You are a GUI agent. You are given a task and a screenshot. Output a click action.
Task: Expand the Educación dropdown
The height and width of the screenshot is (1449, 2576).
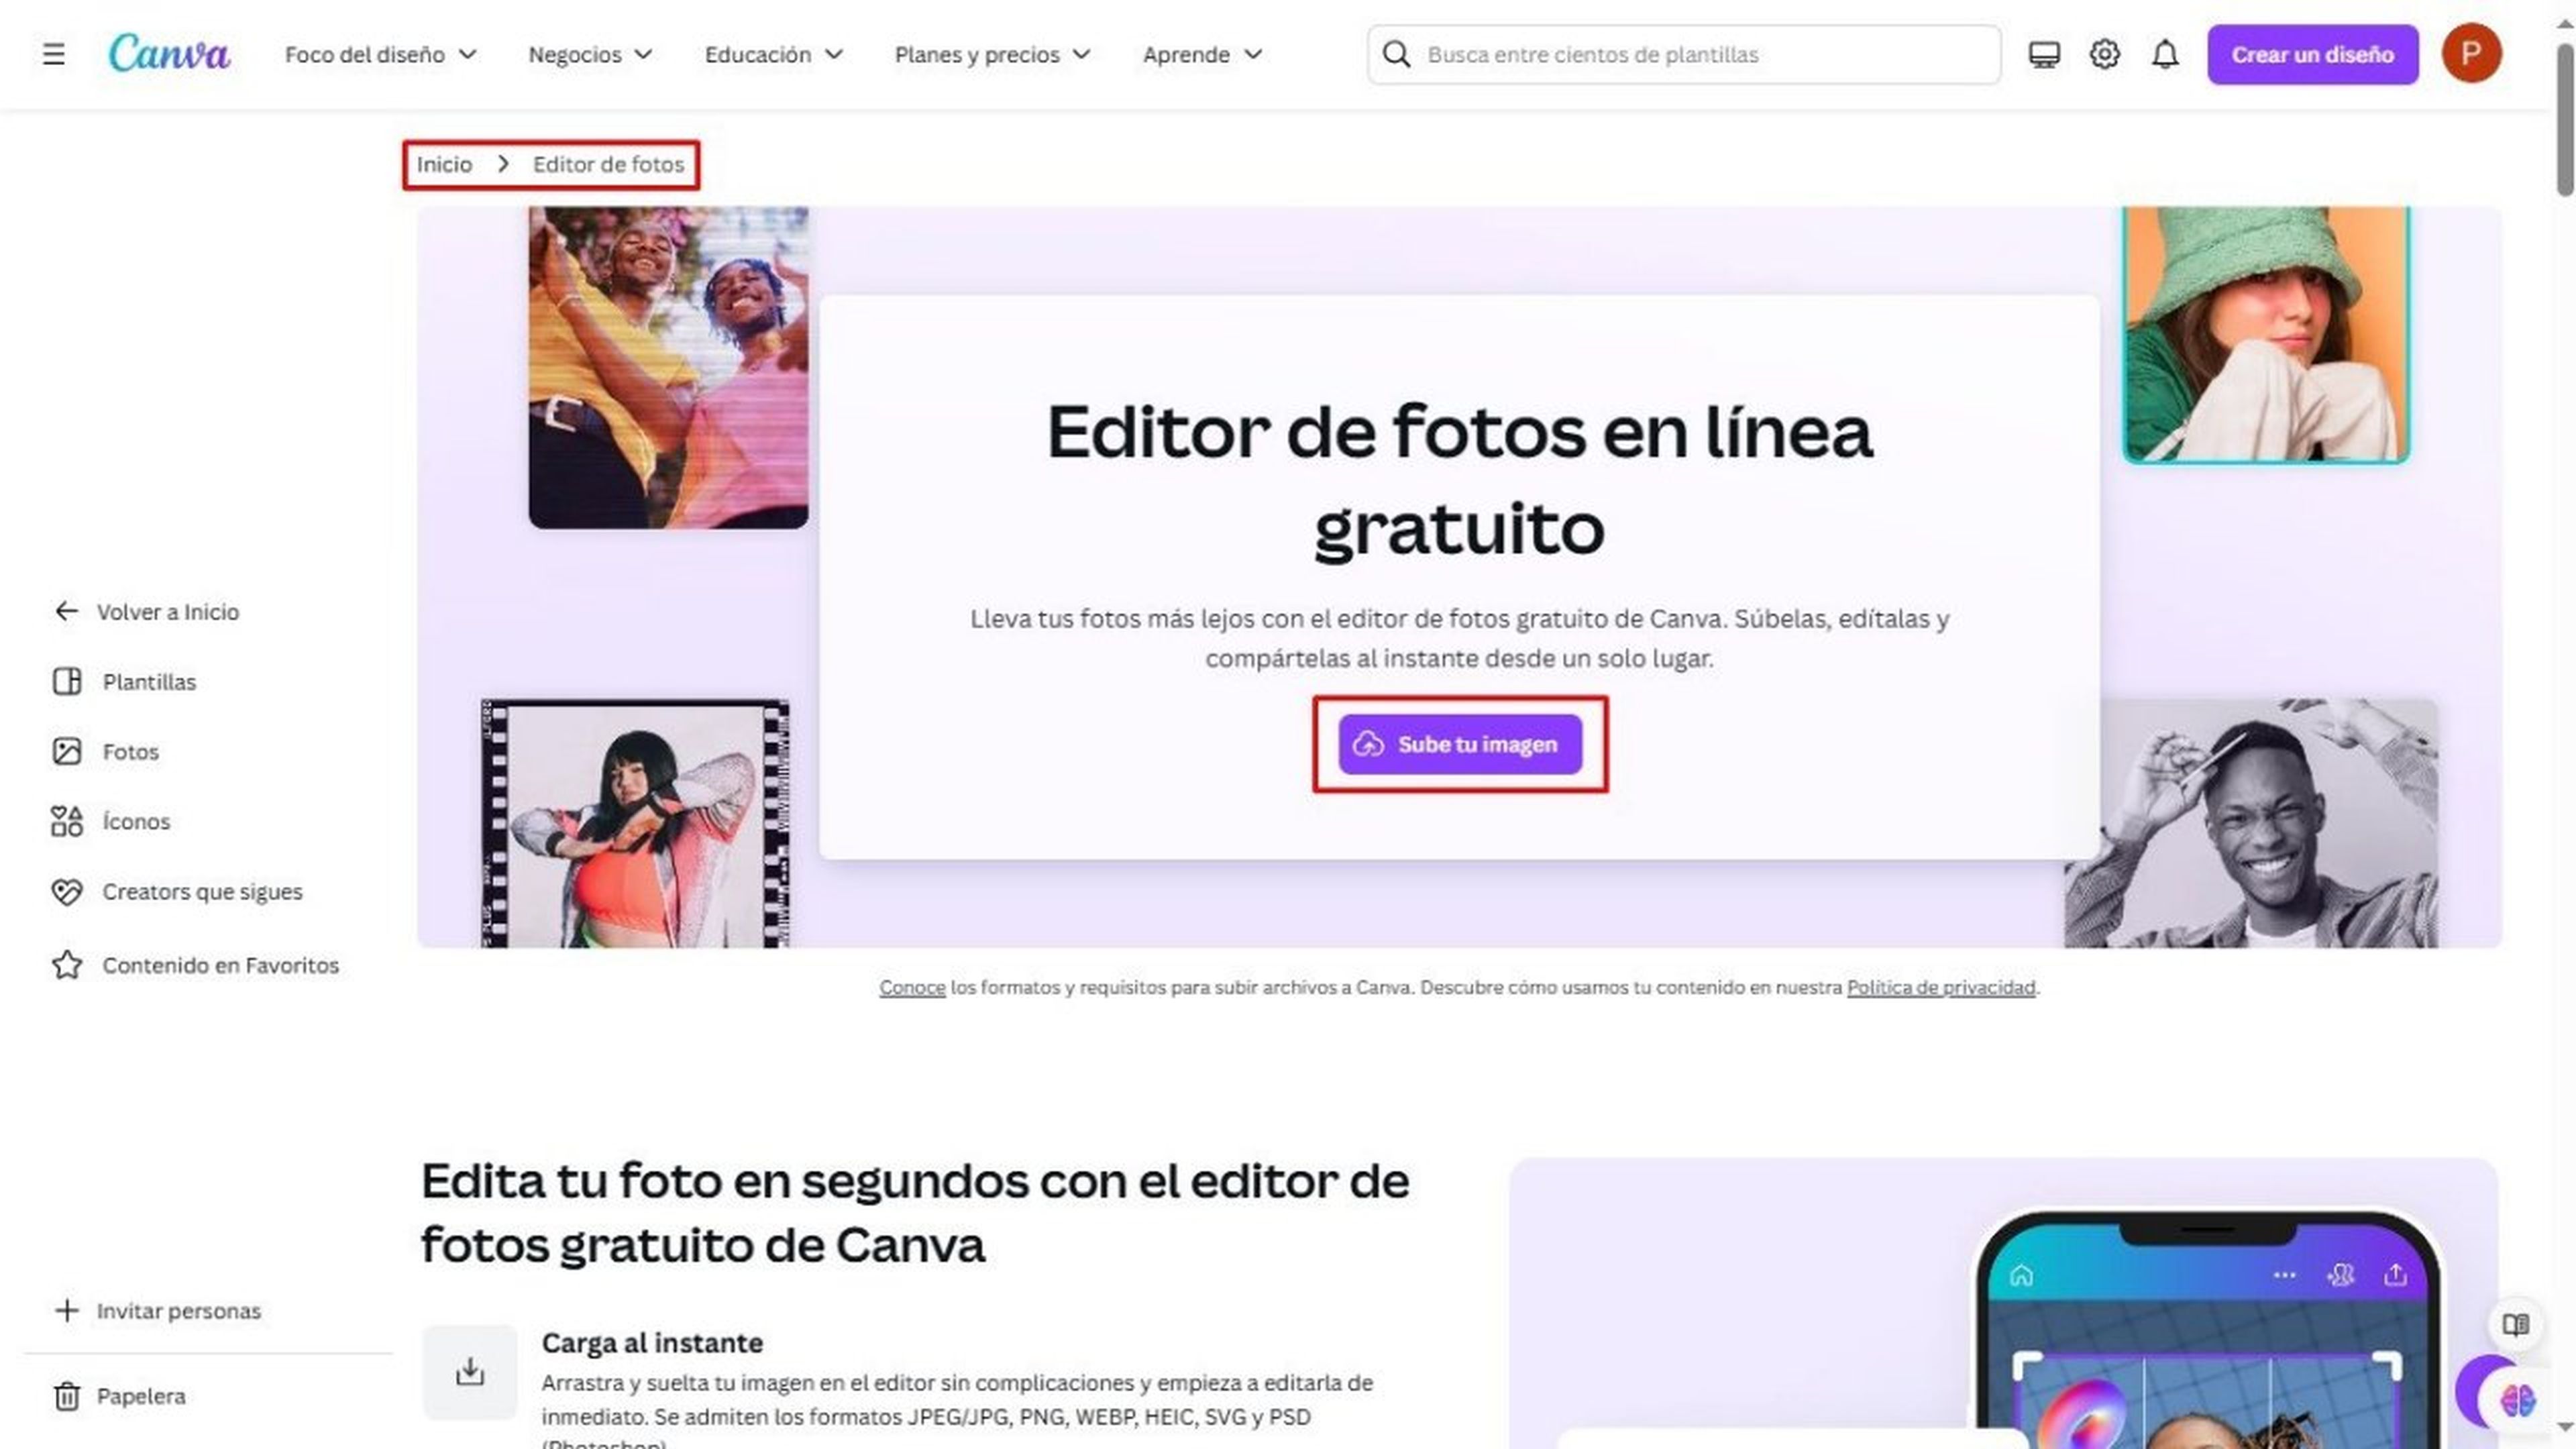pos(774,54)
